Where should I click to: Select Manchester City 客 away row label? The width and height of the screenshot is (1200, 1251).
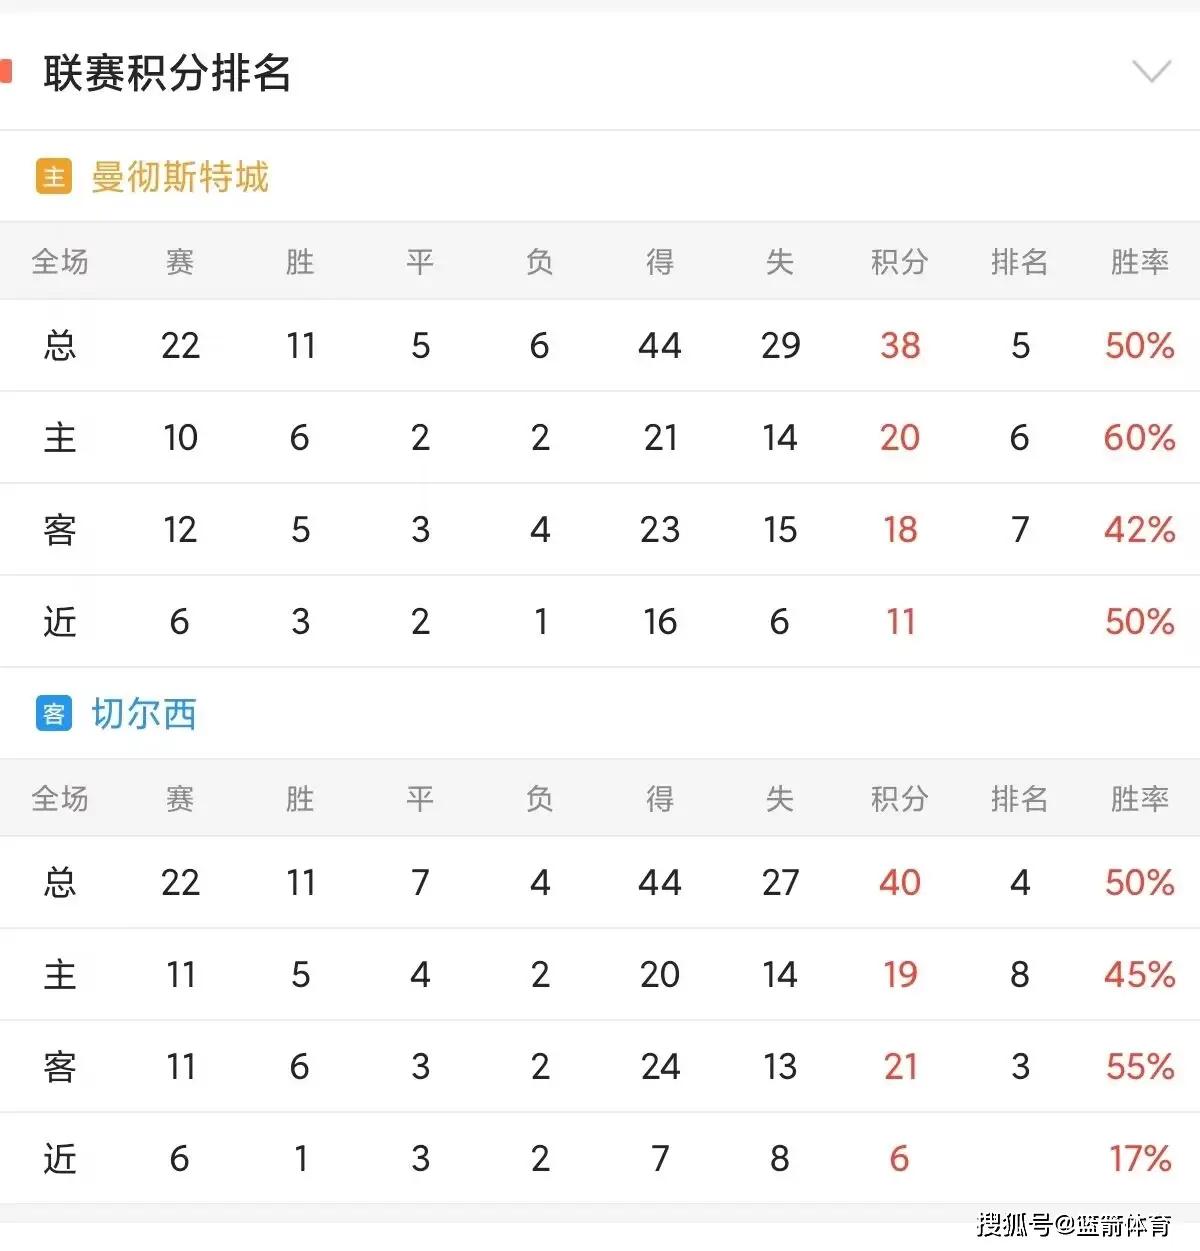[x=60, y=530]
